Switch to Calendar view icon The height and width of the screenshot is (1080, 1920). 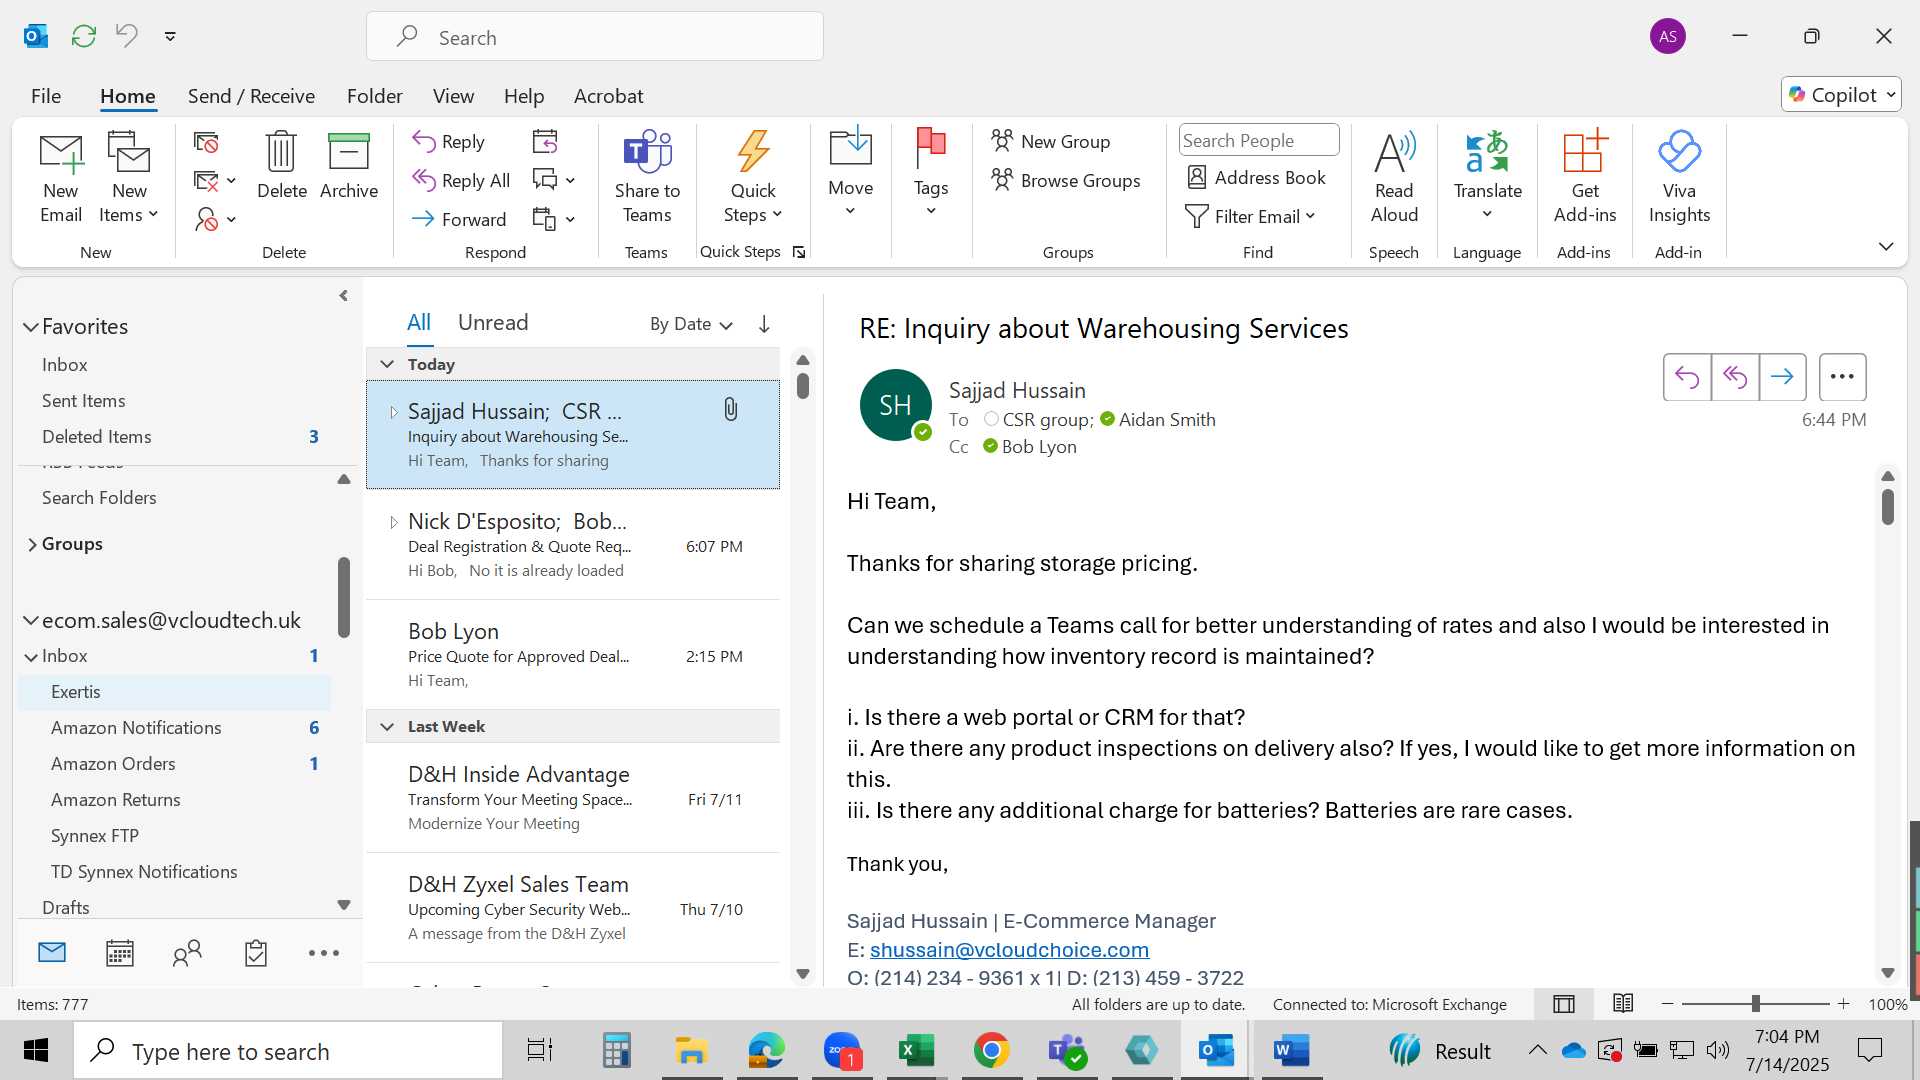tap(120, 953)
